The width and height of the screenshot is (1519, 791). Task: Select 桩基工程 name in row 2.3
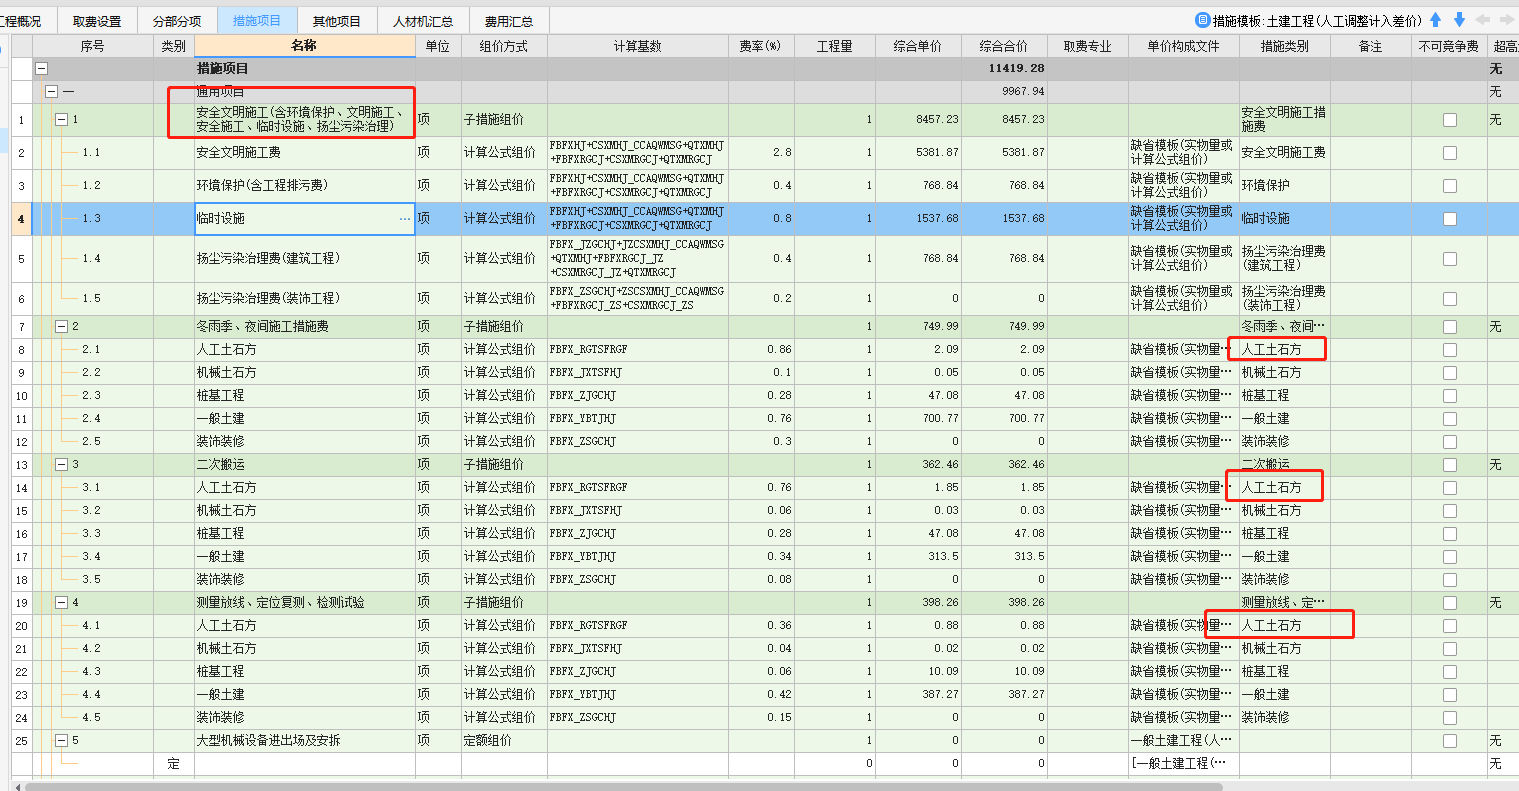click(305, 396)
